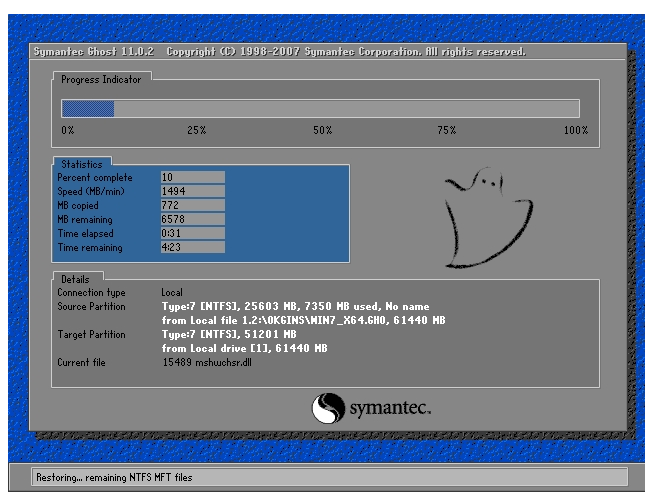This screenshot has width=663, height=497.
Task: Click the status bar restoring message
Action: point(113,478)
